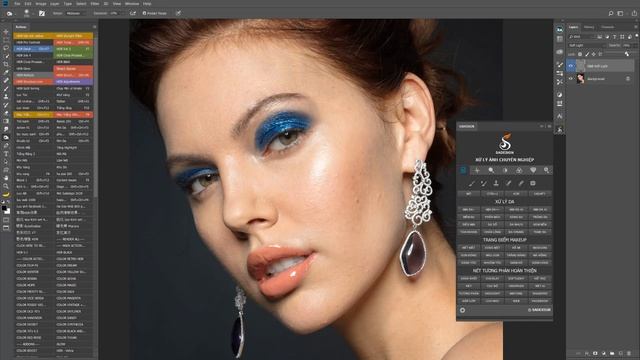
Task: Switch to the Channels tab
Action: 607,27
